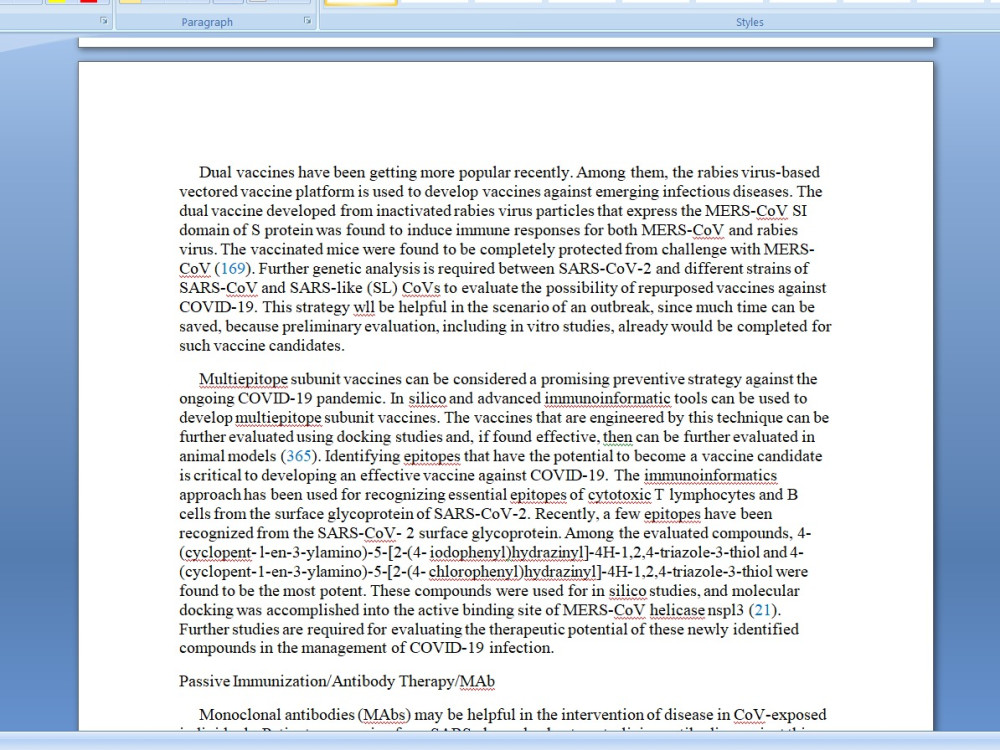The image size is (1000, 750).
Task: Follow the citation link 169
Action: [x=232, y=268]
